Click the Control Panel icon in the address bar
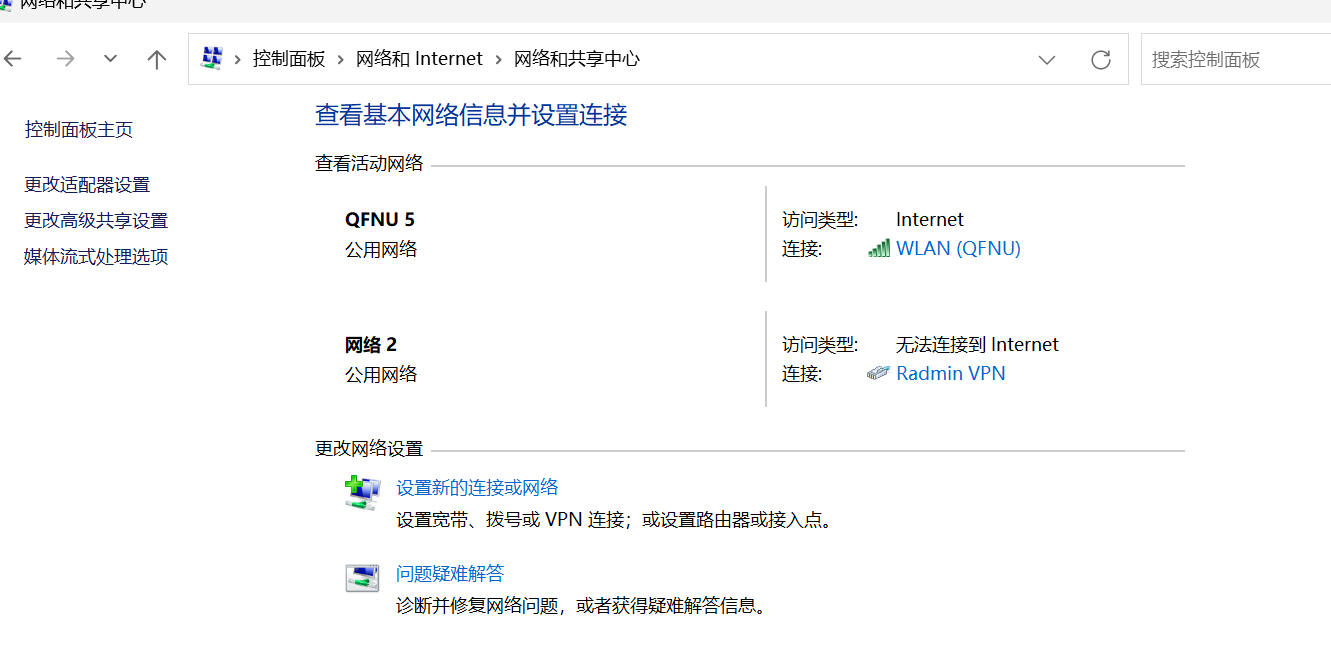Viewport: 1331px width, 657px height. point(212,58)
